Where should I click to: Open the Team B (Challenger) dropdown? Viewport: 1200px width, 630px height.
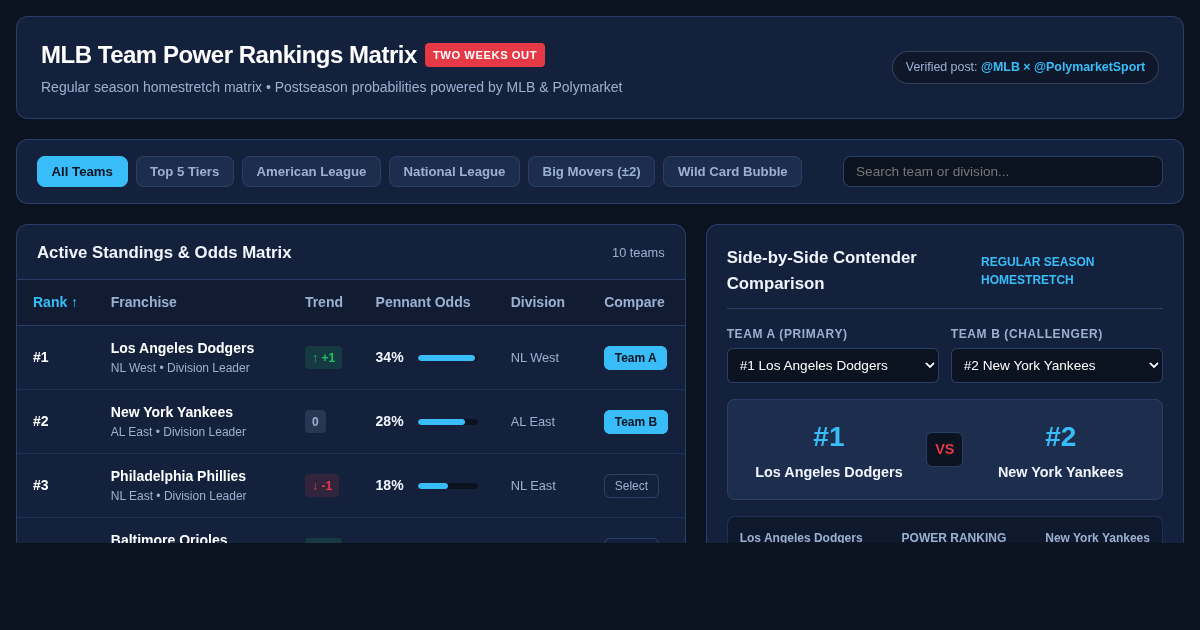coord(1057,365)
